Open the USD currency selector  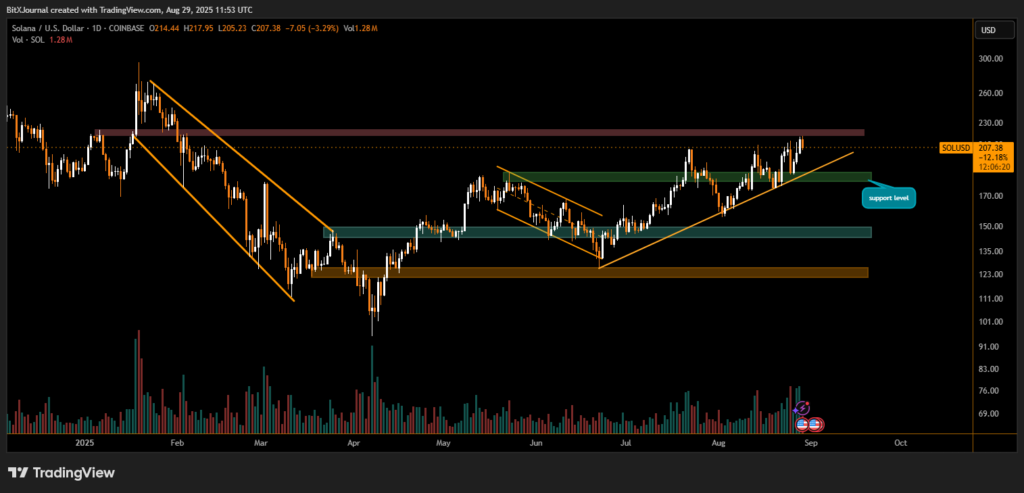click(x=989, y=30)
